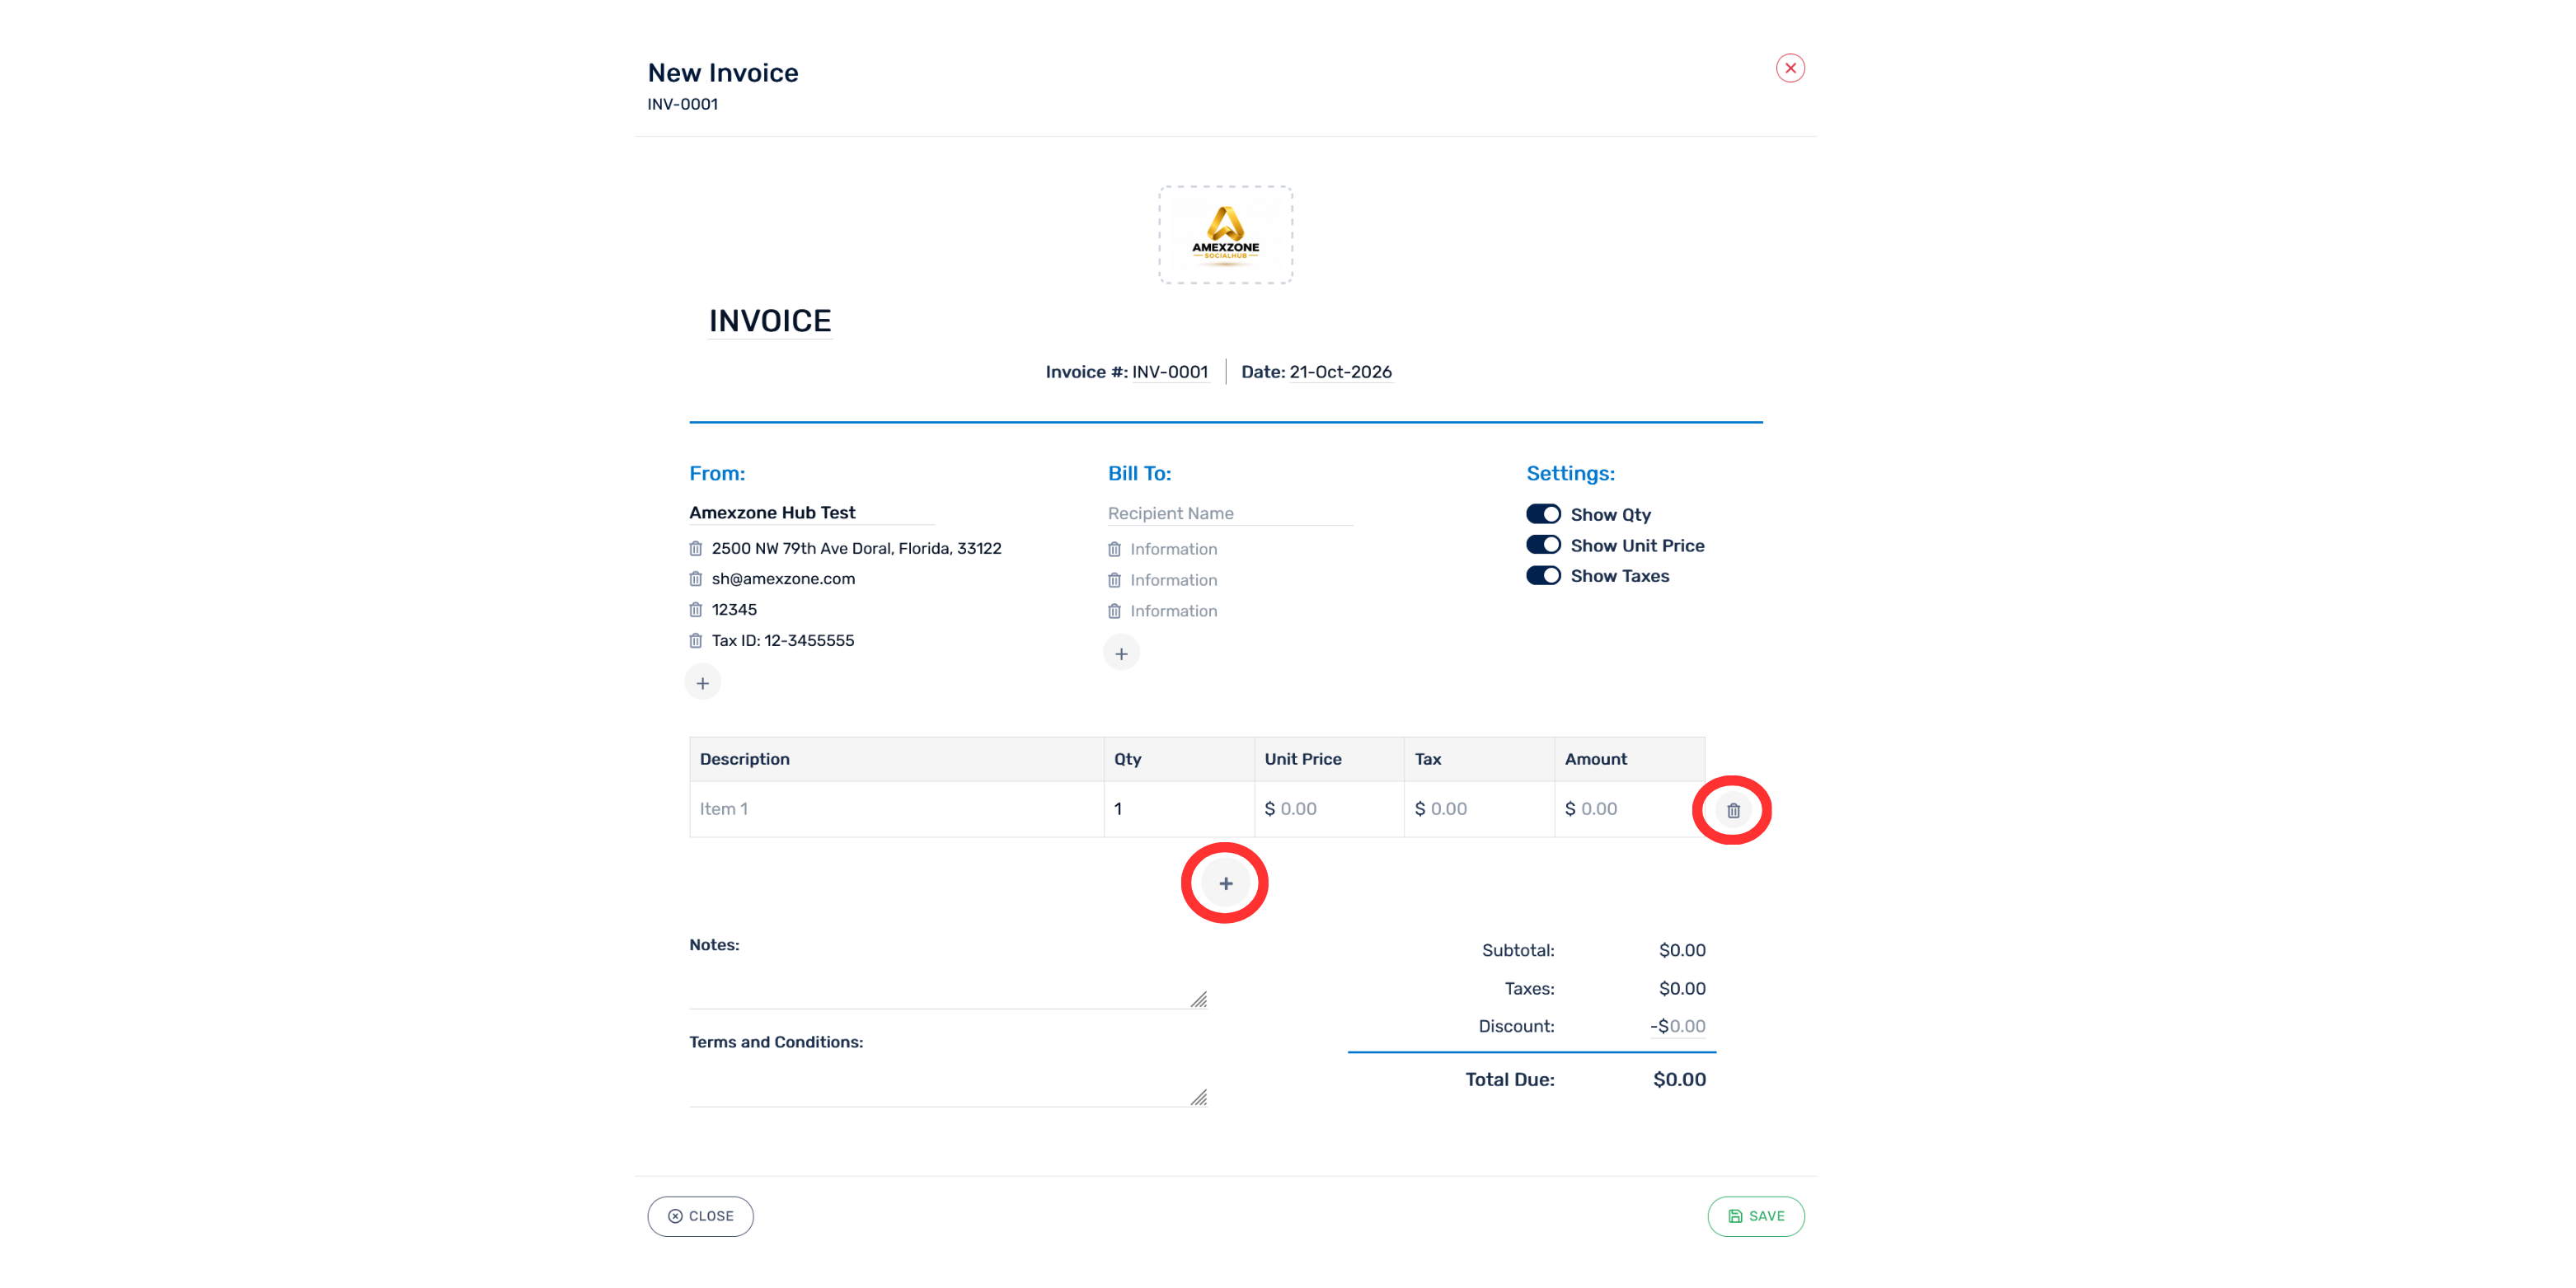The height and width of the screenshot is (1288, 2576).
Task: Delete the third Information line under Bill To
Action: (x=1115, y=611)
